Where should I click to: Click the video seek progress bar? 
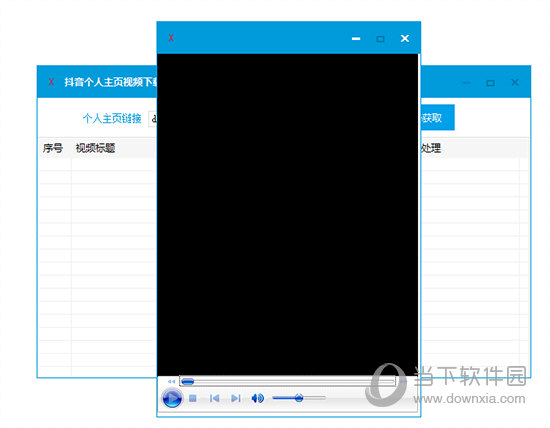tap(288, 381)
